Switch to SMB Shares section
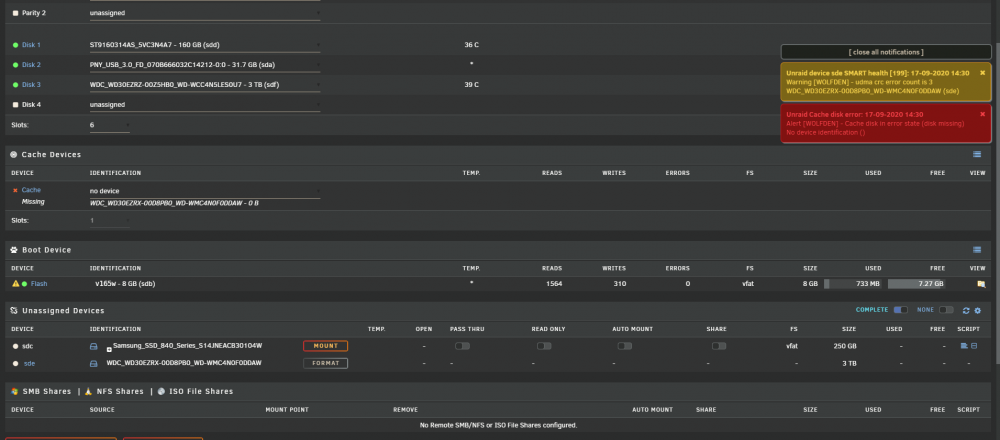The height and width of the screenshot is (440, 1000). pos(47,392)
